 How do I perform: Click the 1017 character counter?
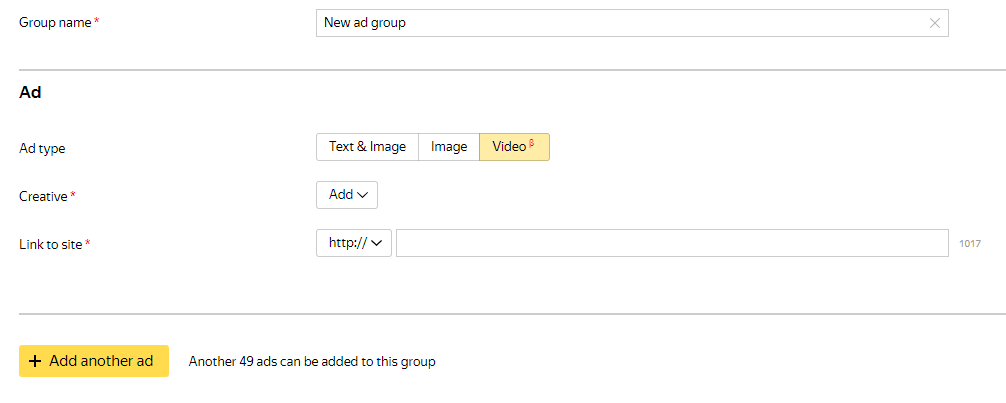click(x=970, y=244)
